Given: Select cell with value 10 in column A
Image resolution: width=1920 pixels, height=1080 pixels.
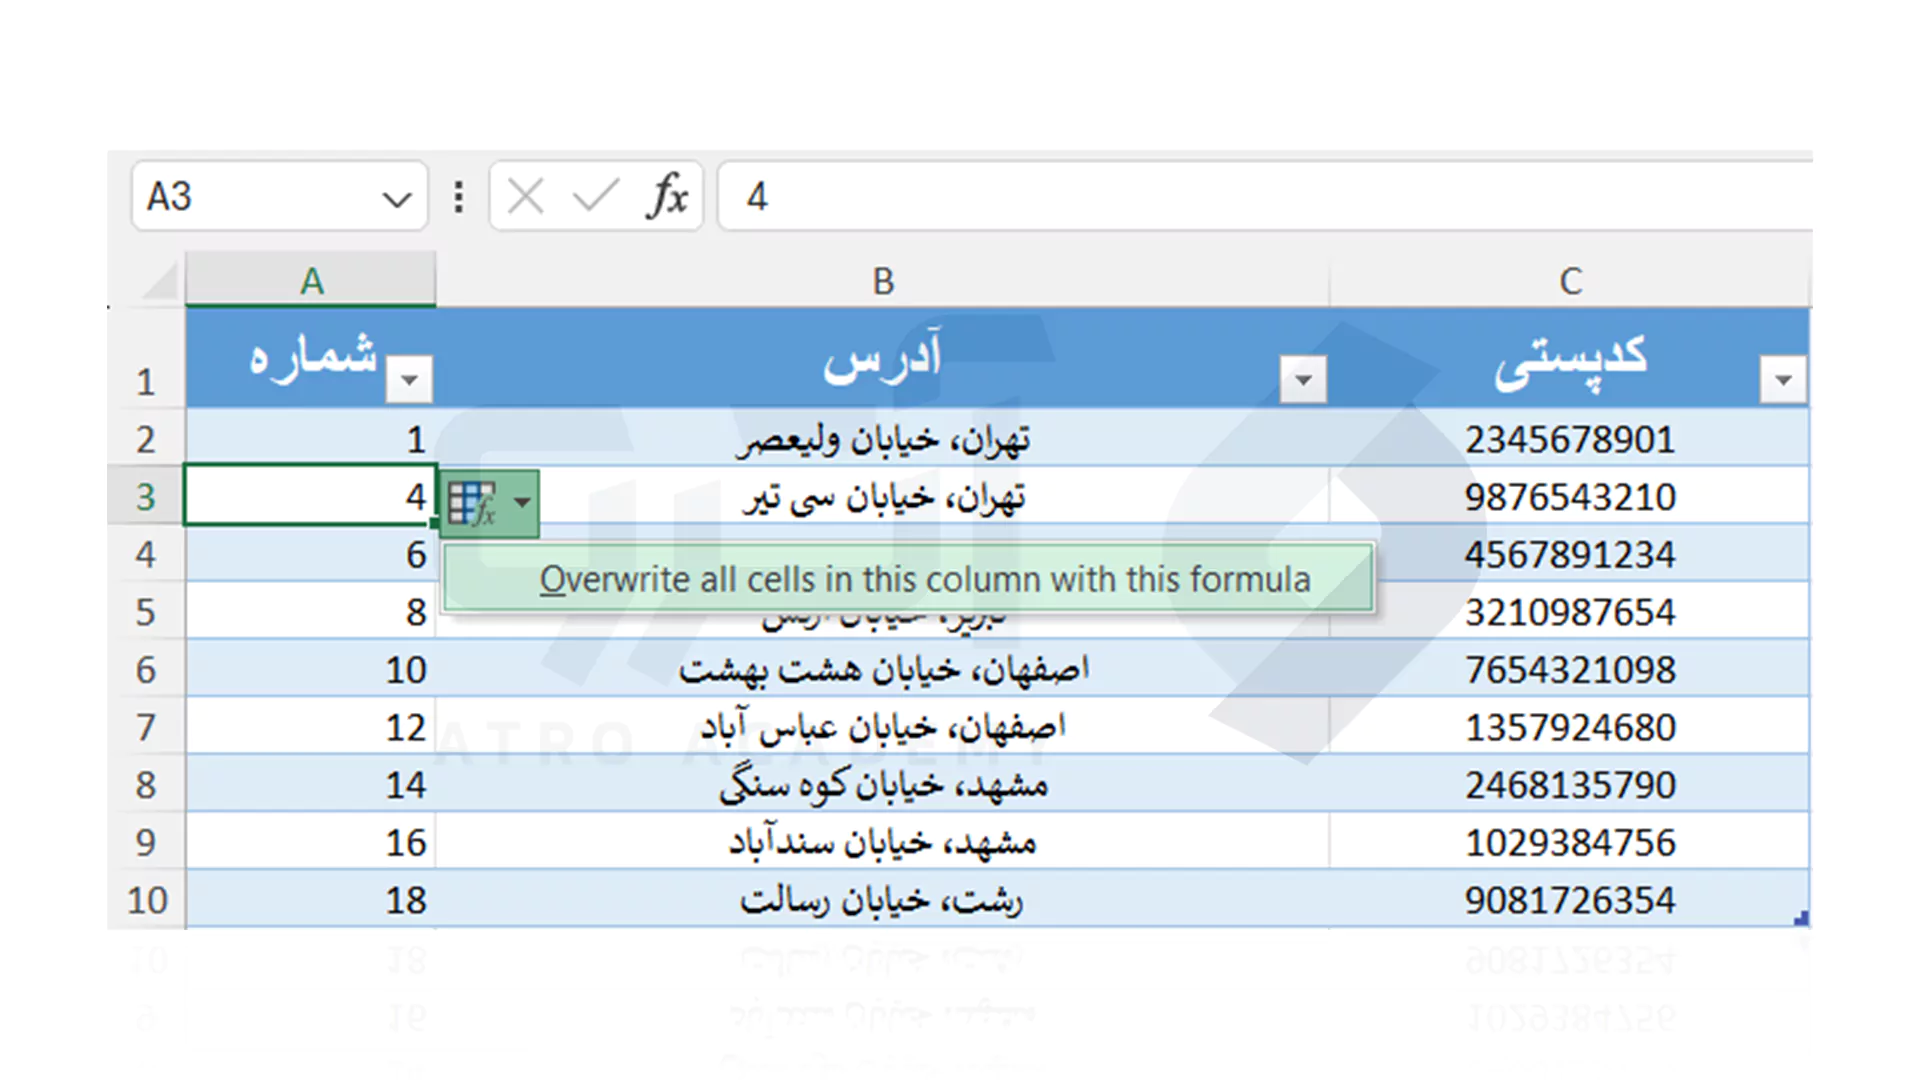Looking at the screenshot, I should (311, 669).
